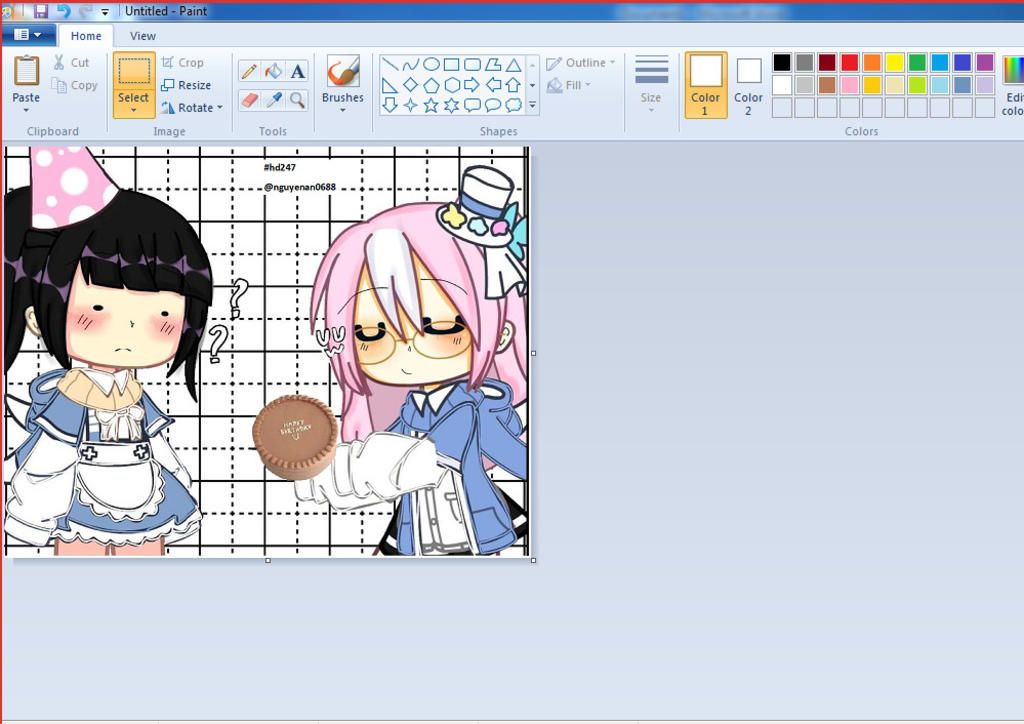Choose the Rounded rectangular callout shape
Image resolution: width=1024 pixels, height=724 pixels.
(x=472, y=105)
